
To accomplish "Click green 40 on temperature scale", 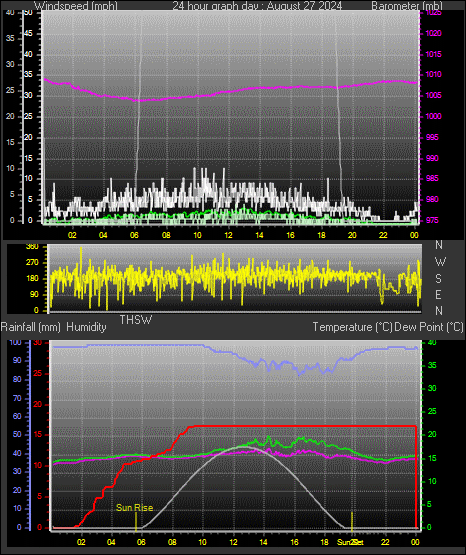I will (432, 342).
